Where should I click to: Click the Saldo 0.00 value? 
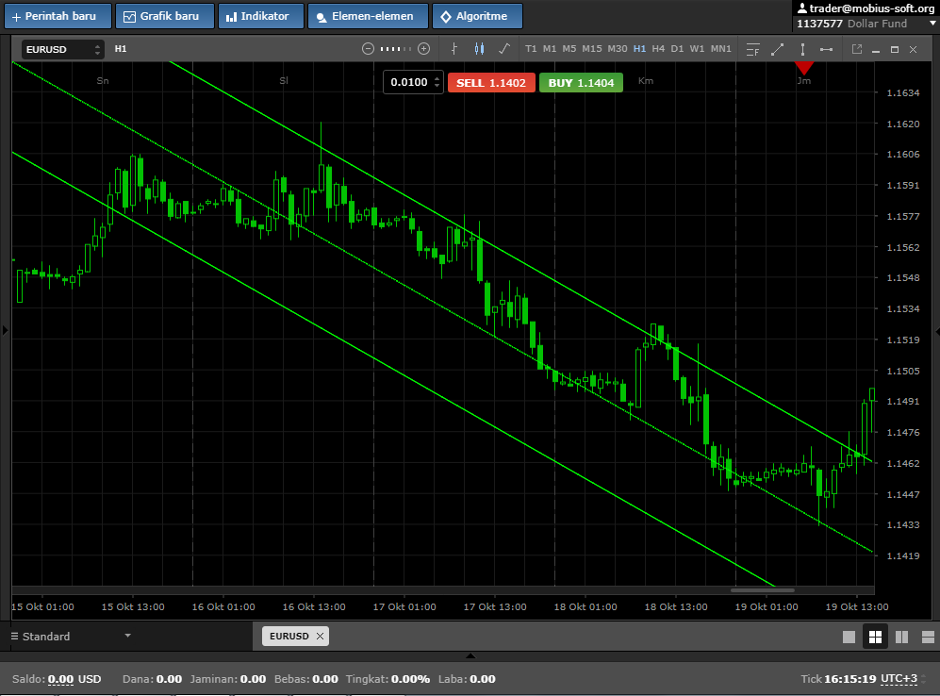(x=61, y=679)
